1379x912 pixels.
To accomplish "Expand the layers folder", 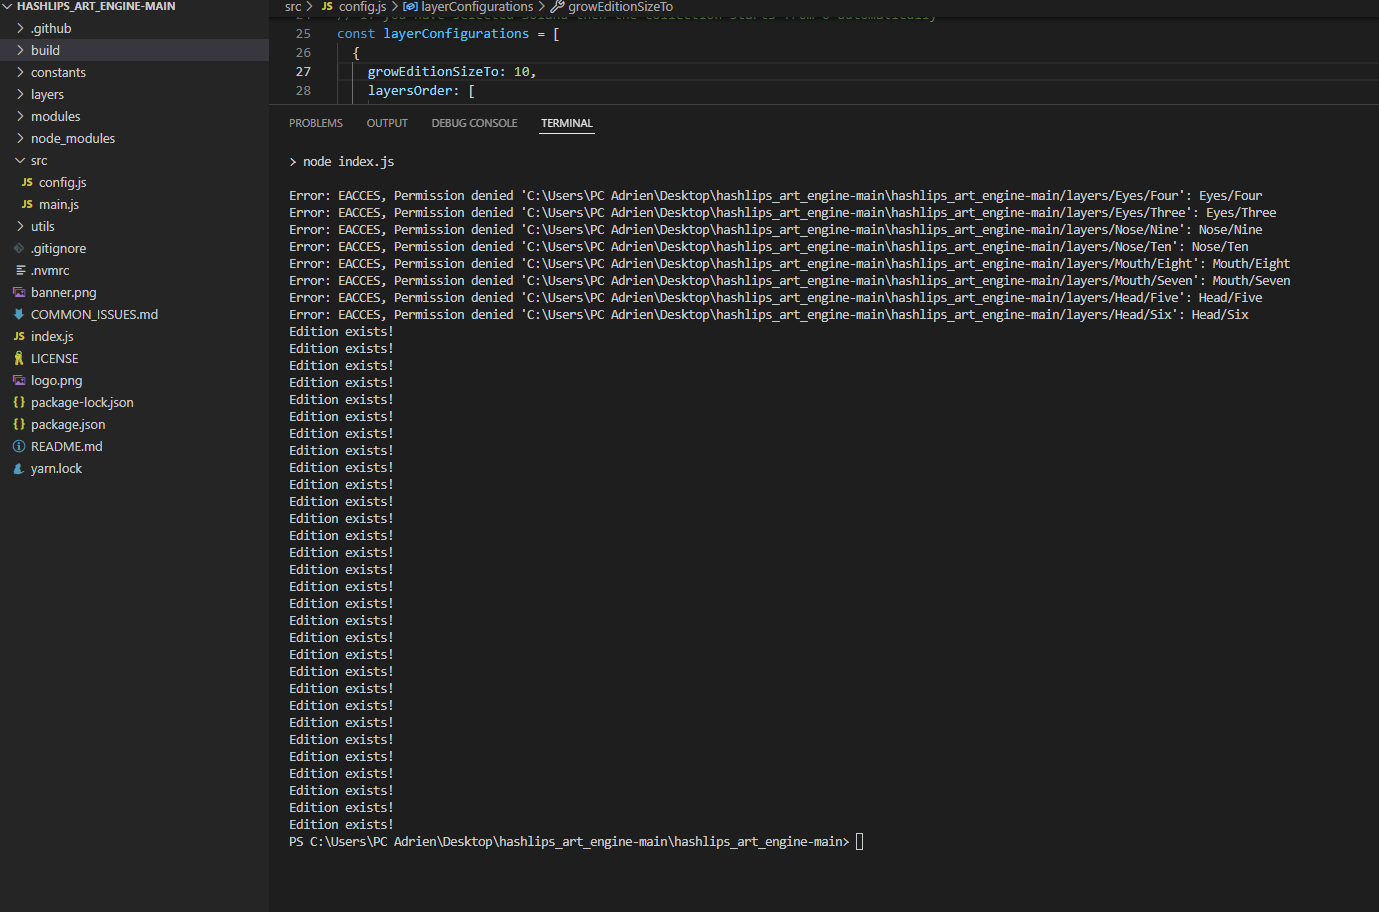I will point(45,94).
